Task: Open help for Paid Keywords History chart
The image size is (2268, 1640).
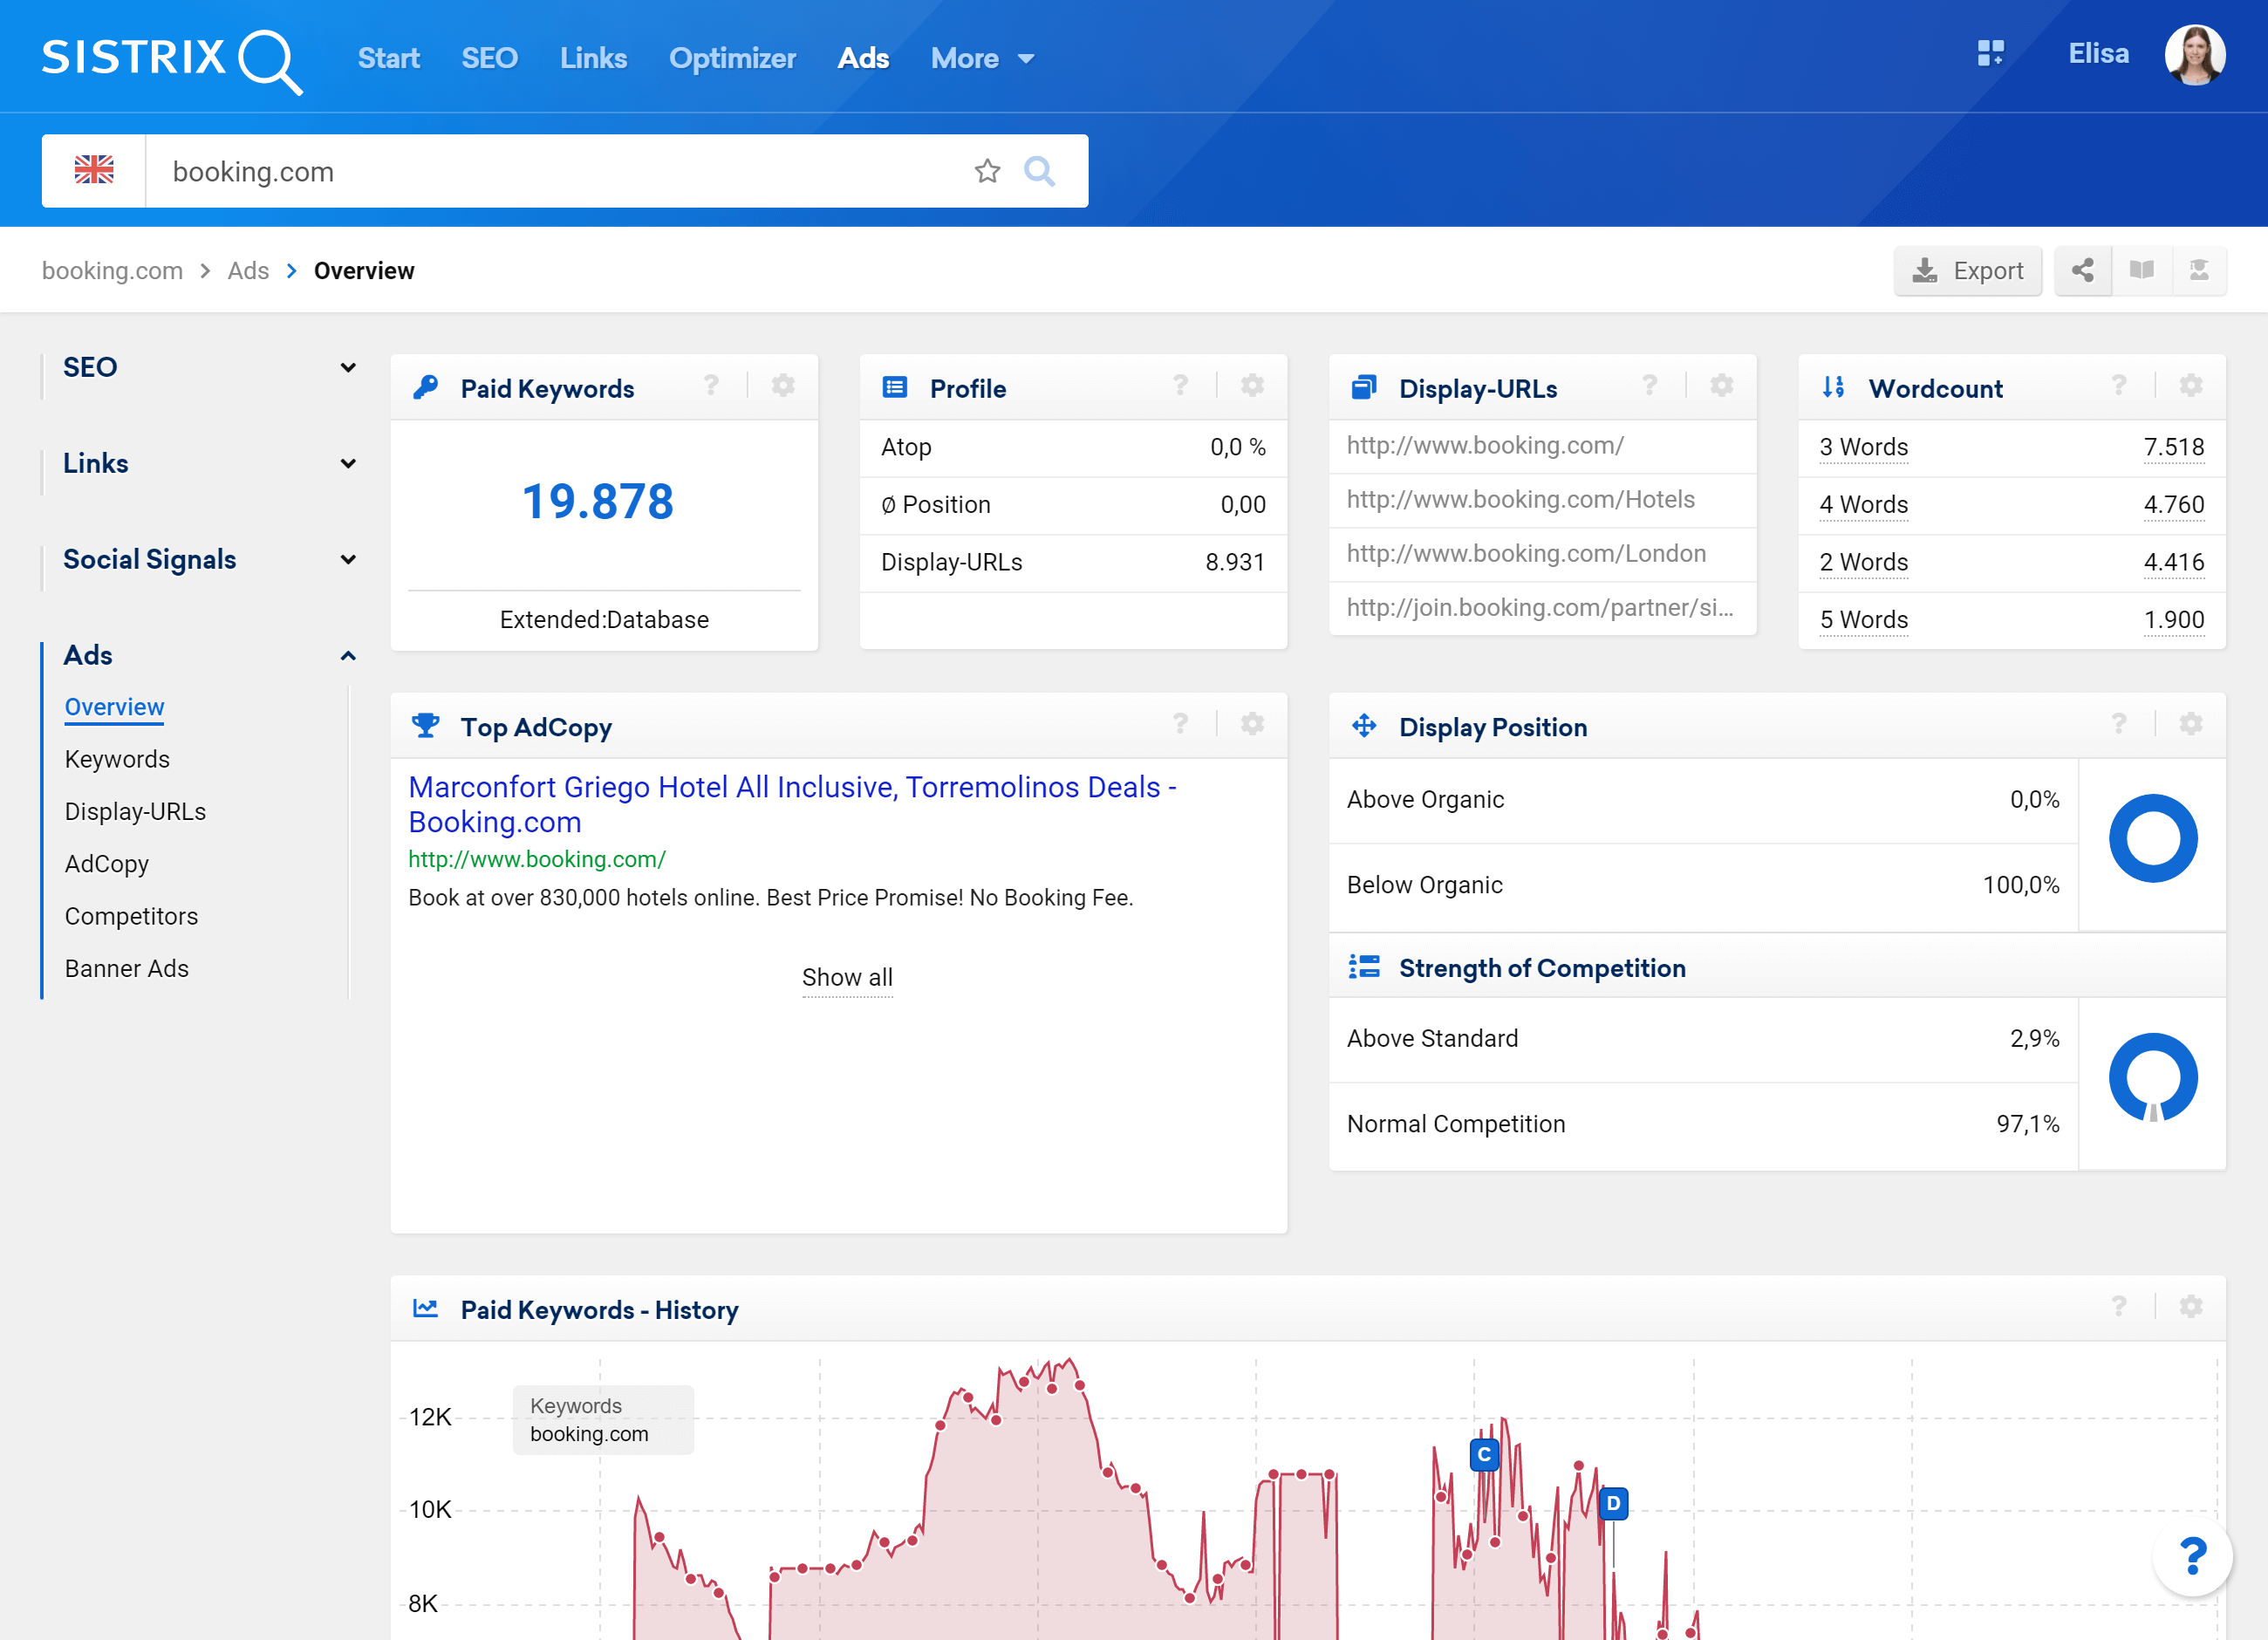Action: click(2119, 1307)
